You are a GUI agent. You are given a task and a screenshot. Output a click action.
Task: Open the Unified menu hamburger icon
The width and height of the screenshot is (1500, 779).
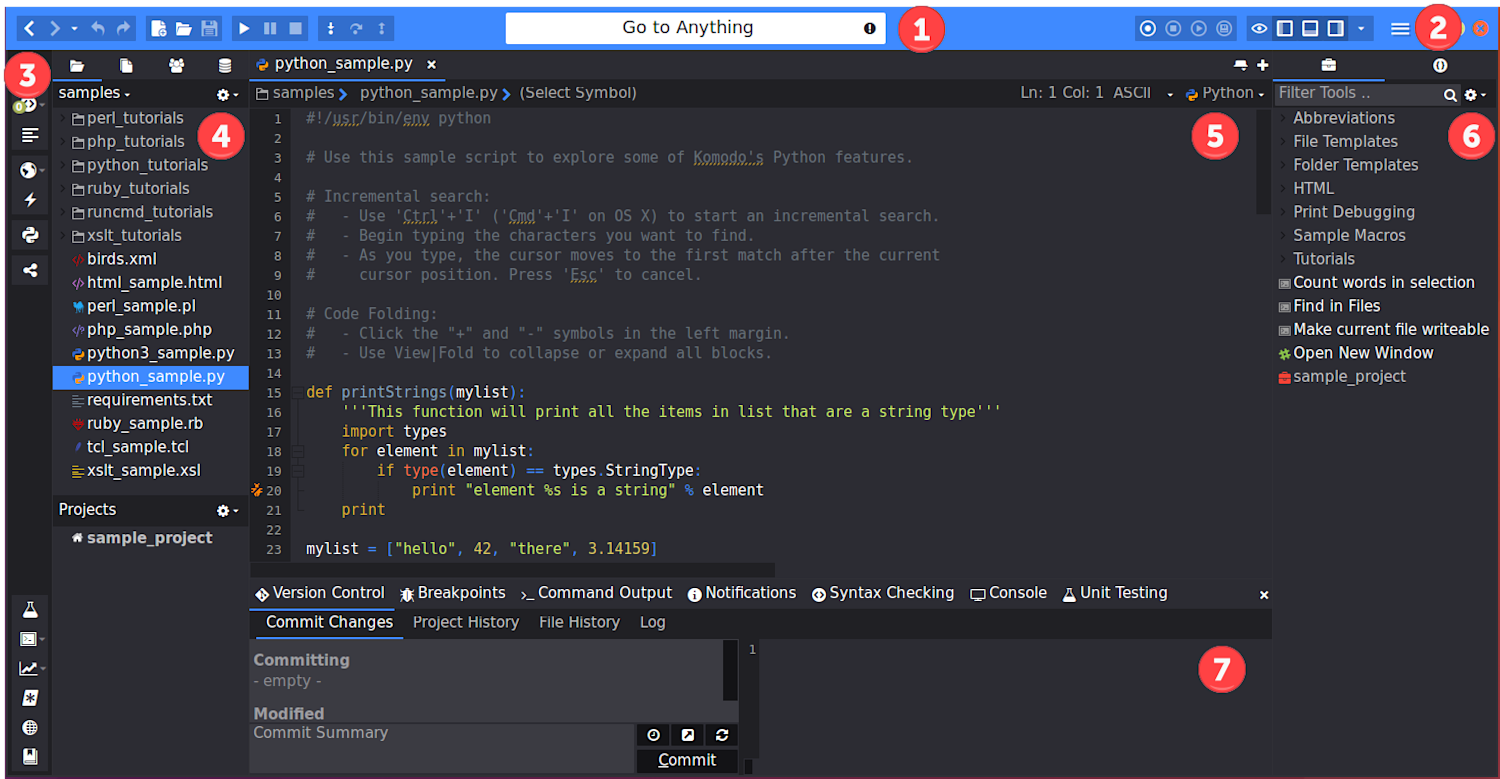1400,28
